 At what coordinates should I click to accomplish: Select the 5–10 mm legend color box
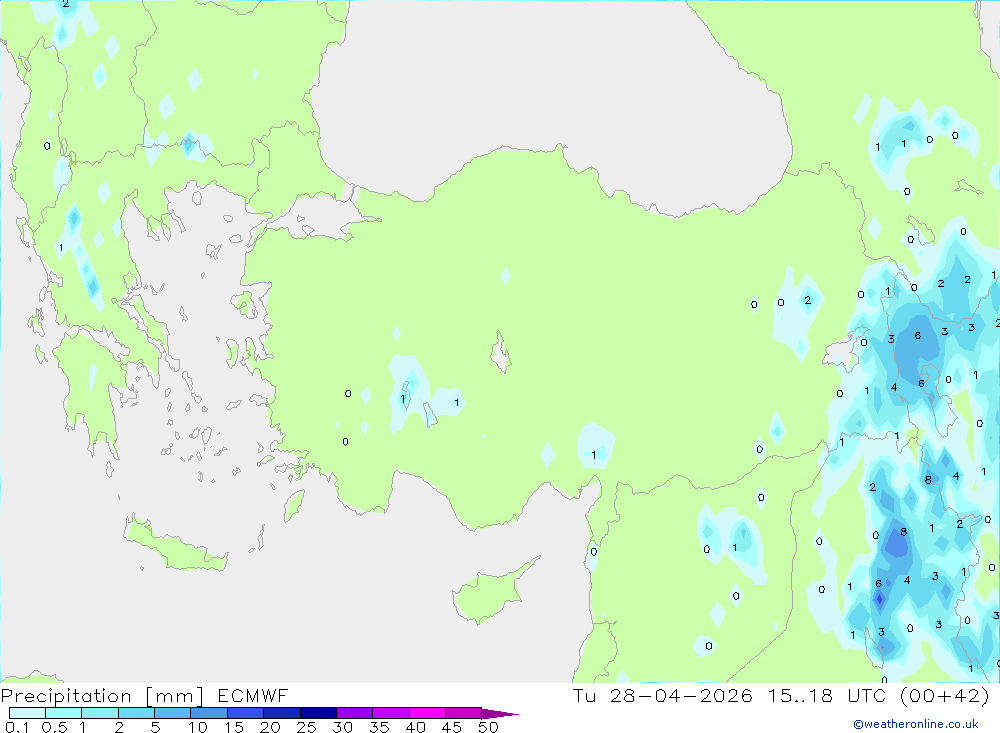click(172, 713)
